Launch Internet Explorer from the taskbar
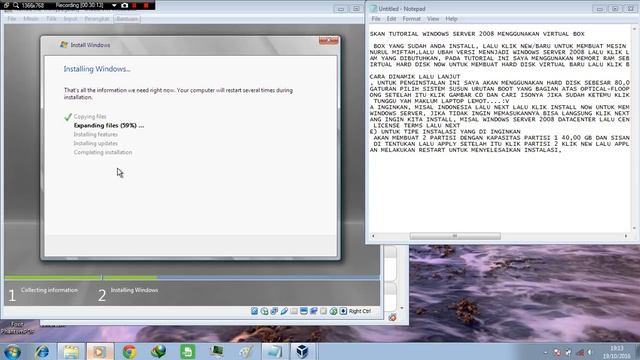The height and width of the screenshot is (360, 640). tap(42, 351)
